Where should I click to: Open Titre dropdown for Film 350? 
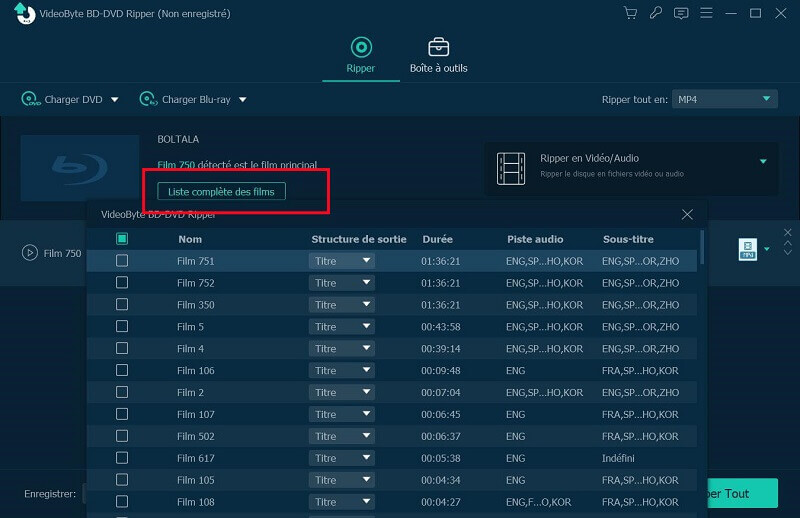click(x=342, y=305)
